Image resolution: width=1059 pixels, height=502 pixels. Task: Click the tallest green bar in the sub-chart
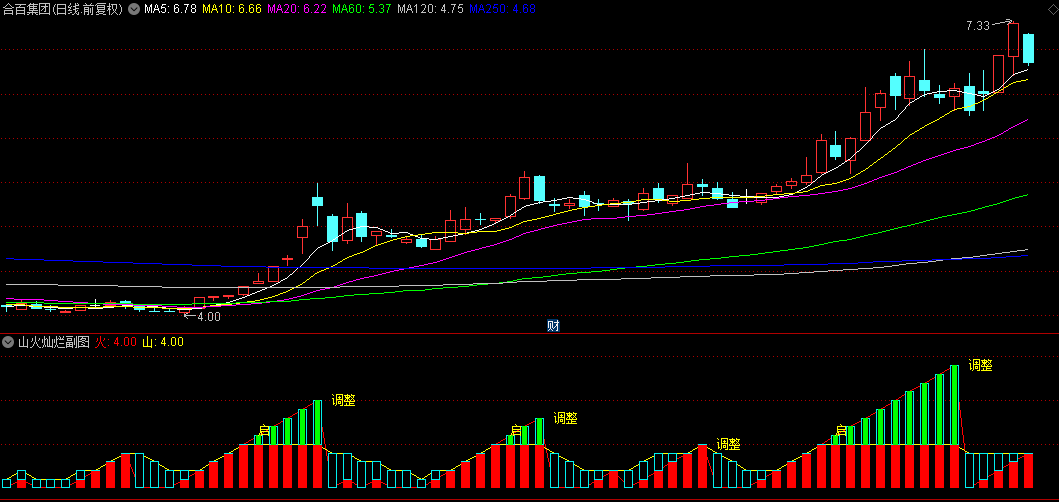(x=954, y=405)
